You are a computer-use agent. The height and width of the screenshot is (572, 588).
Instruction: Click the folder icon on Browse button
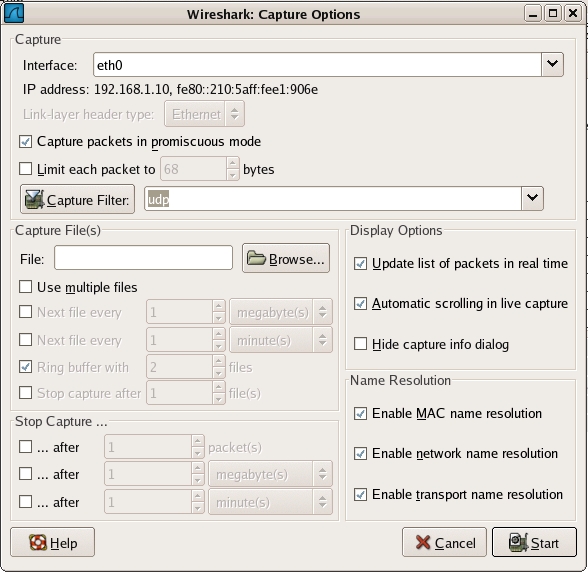pyautogui.click(x=256, y=258)
